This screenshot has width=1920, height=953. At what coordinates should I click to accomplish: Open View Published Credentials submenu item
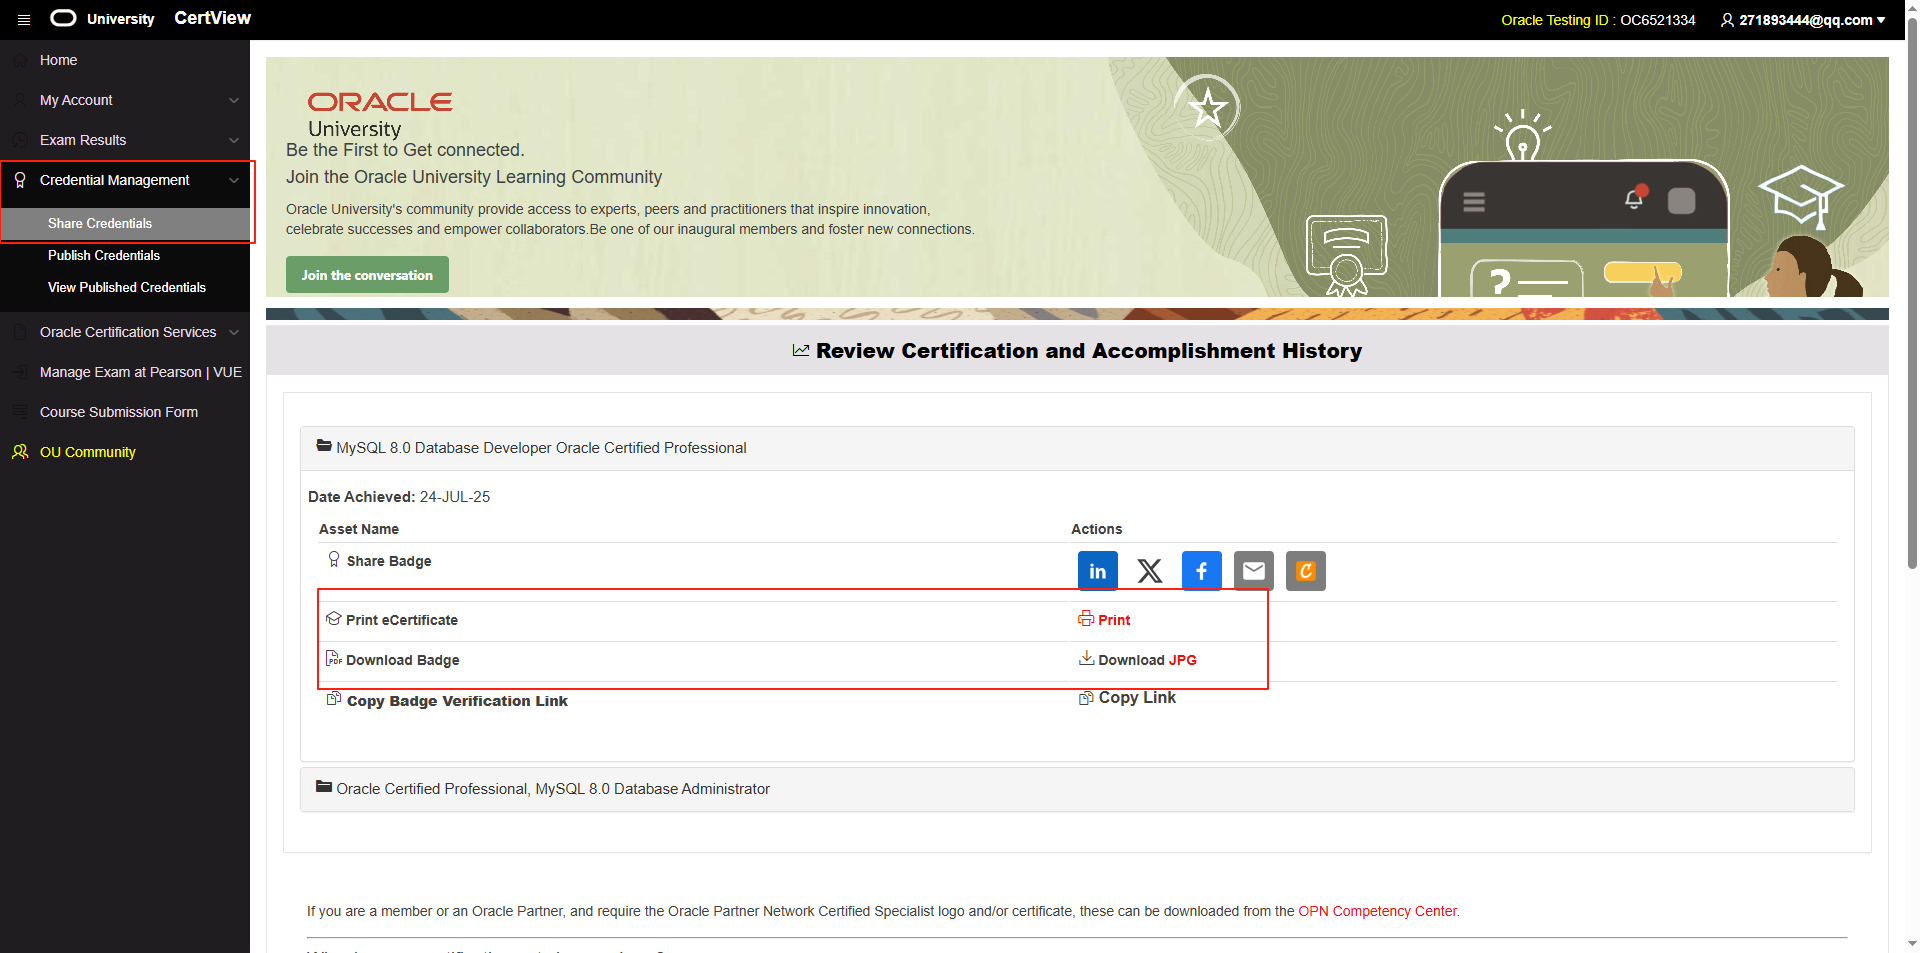pyautogui.click(x=127, y=287)
